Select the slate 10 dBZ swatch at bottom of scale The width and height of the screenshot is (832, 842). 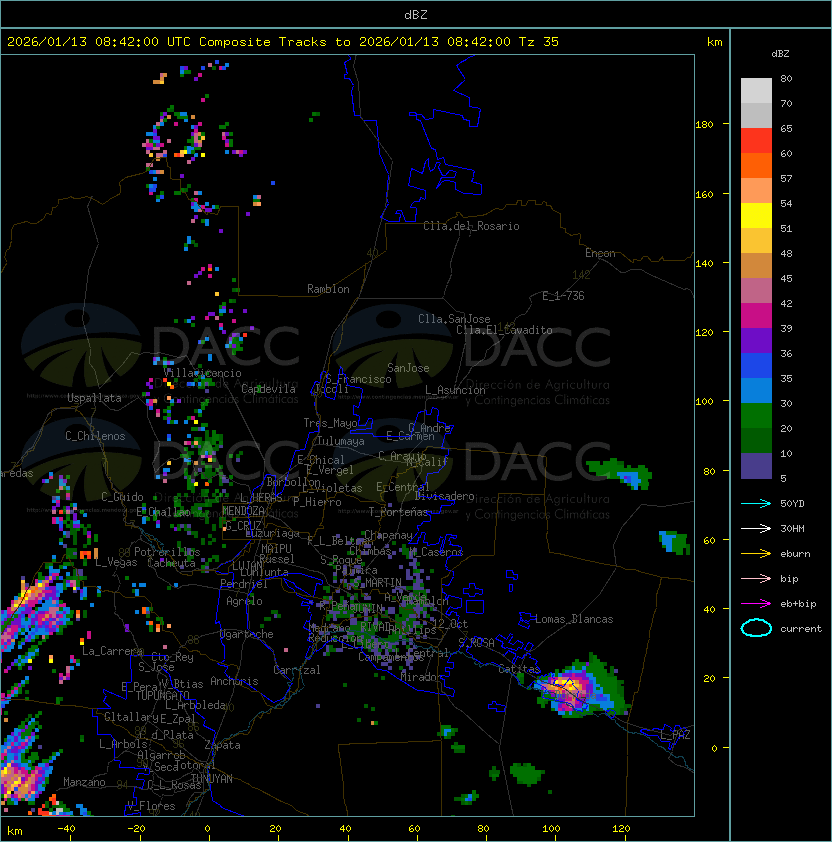756,466
